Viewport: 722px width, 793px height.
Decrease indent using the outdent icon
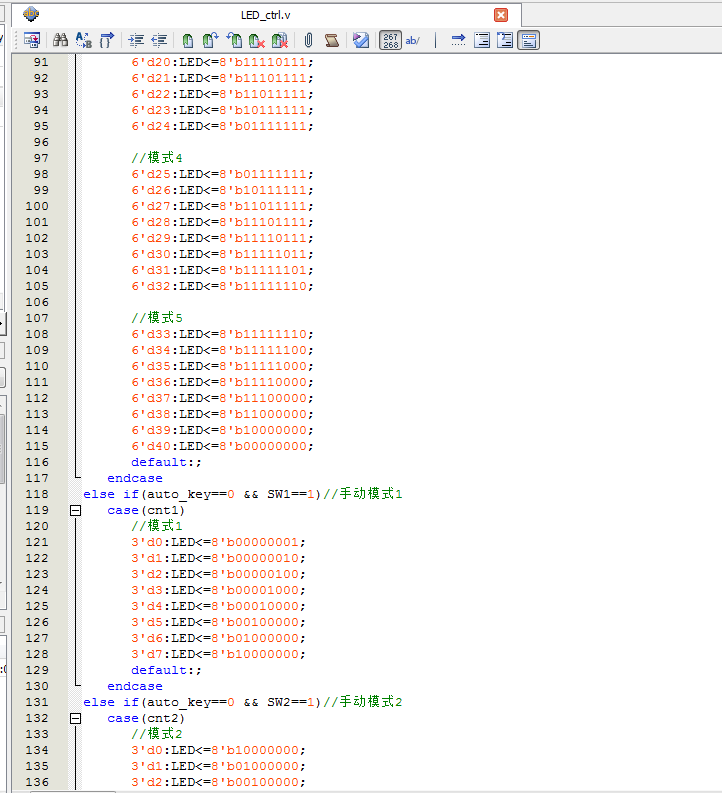point(159,40)
